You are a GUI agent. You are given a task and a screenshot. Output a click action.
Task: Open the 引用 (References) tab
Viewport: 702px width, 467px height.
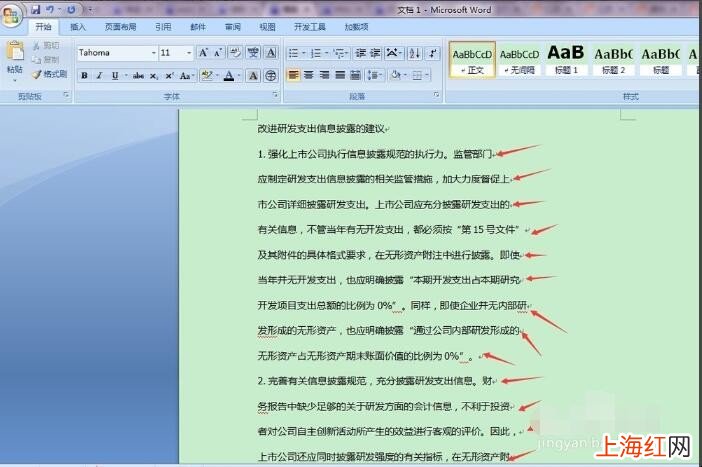click(163, 27)
